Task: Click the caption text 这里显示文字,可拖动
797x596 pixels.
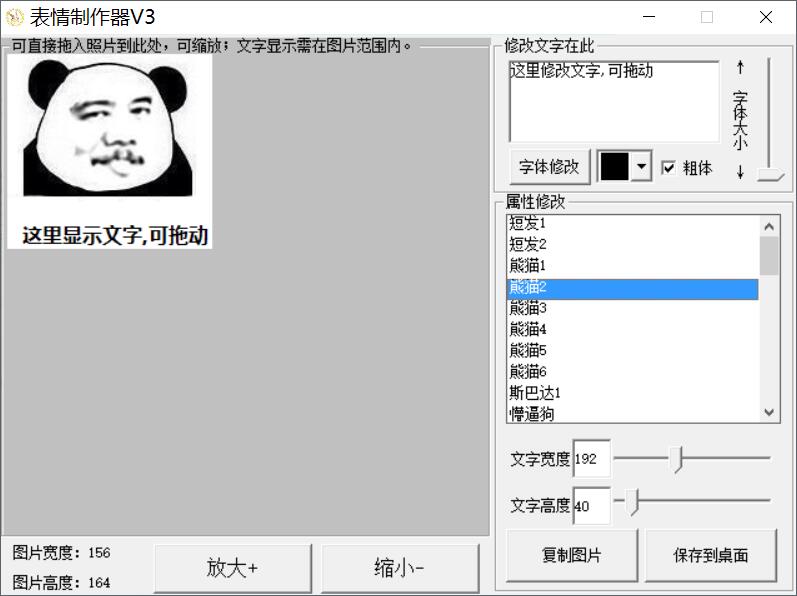Action: 115,235
